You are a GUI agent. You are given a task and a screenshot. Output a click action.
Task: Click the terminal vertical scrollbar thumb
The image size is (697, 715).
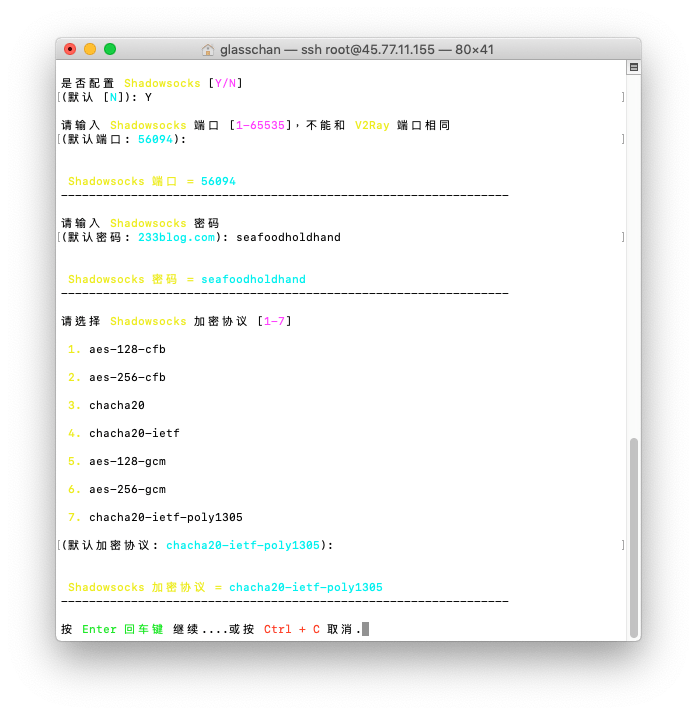(634, 538)
